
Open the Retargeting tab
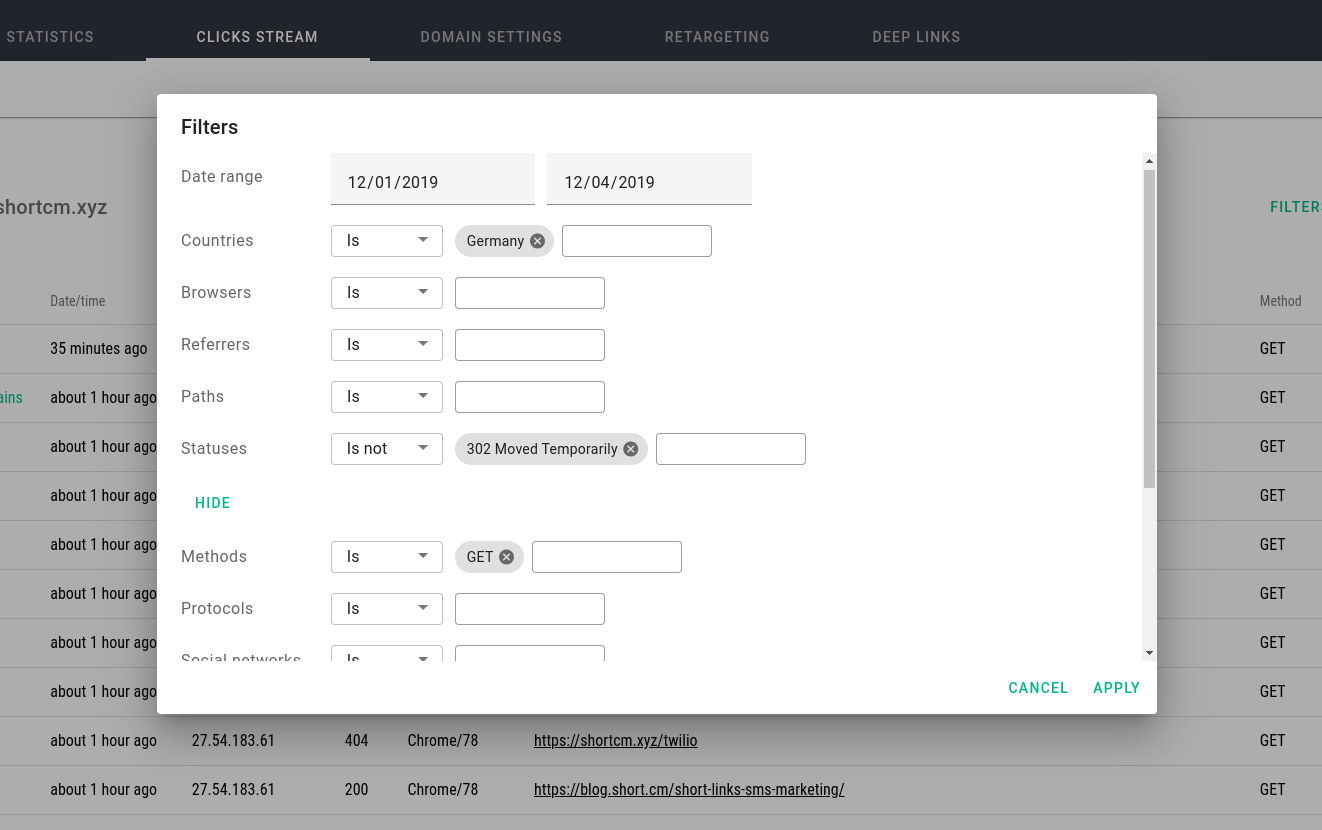point(717,36)
